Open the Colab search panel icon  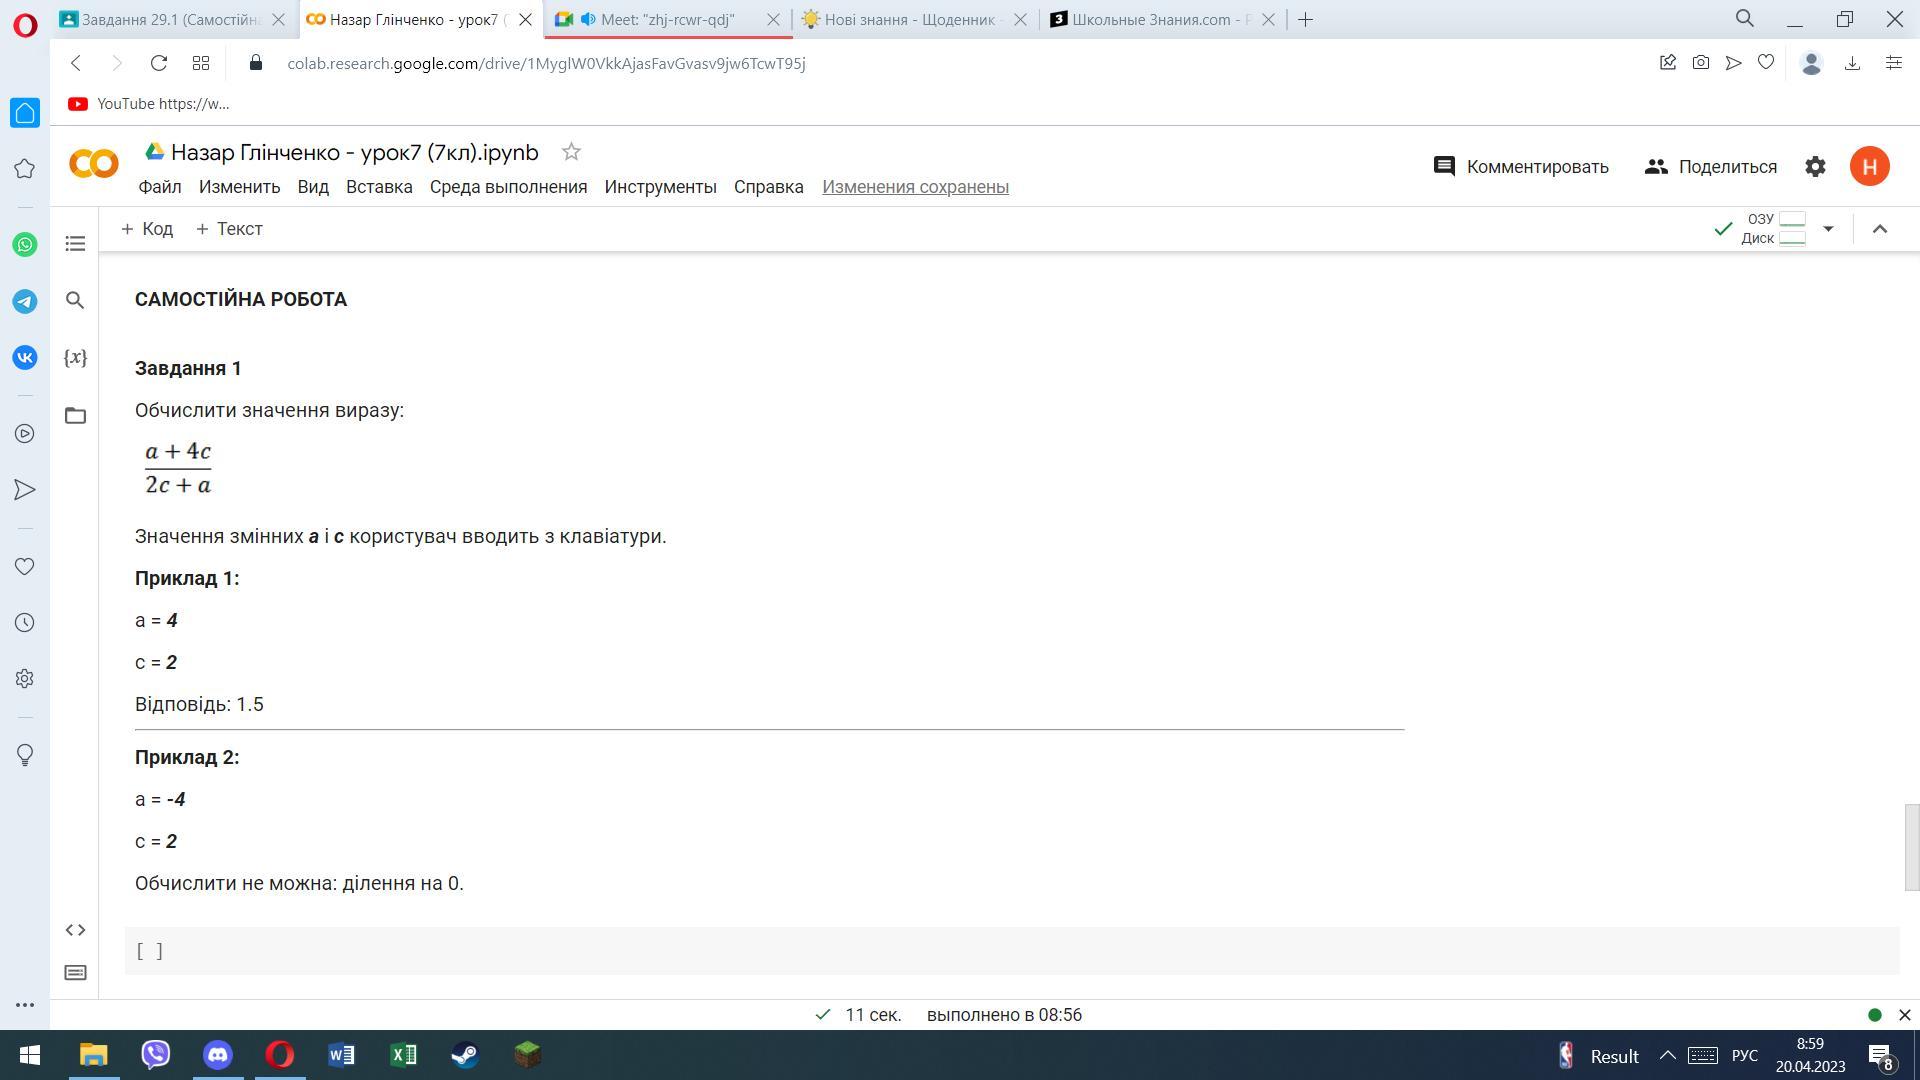pos(75,300)
